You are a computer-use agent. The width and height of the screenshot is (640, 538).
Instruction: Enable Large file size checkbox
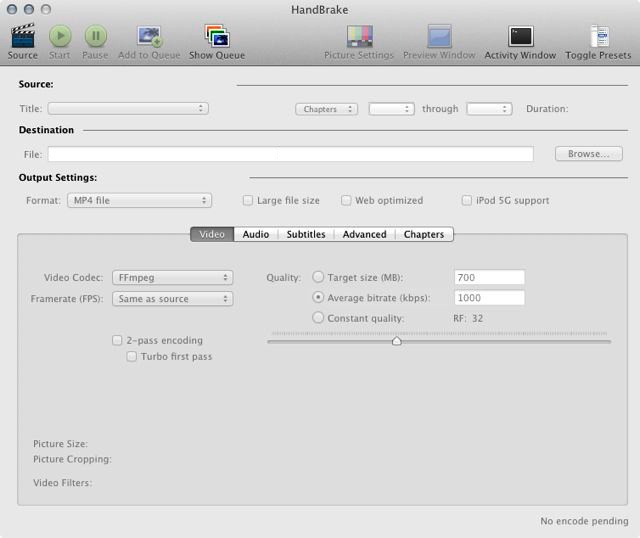[x=248, y=200]
